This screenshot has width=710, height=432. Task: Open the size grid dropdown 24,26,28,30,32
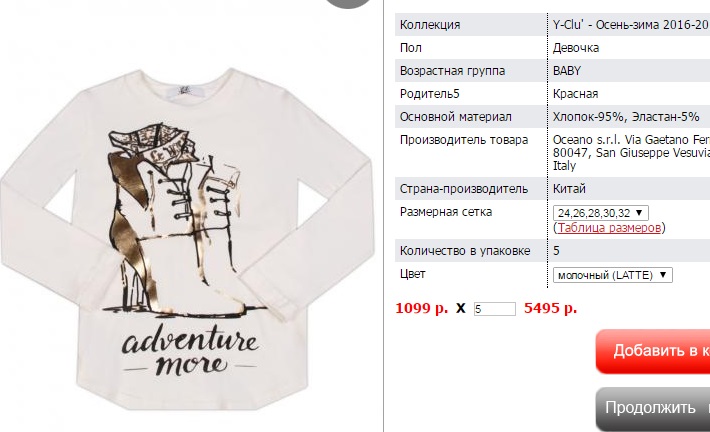[600, 213]
